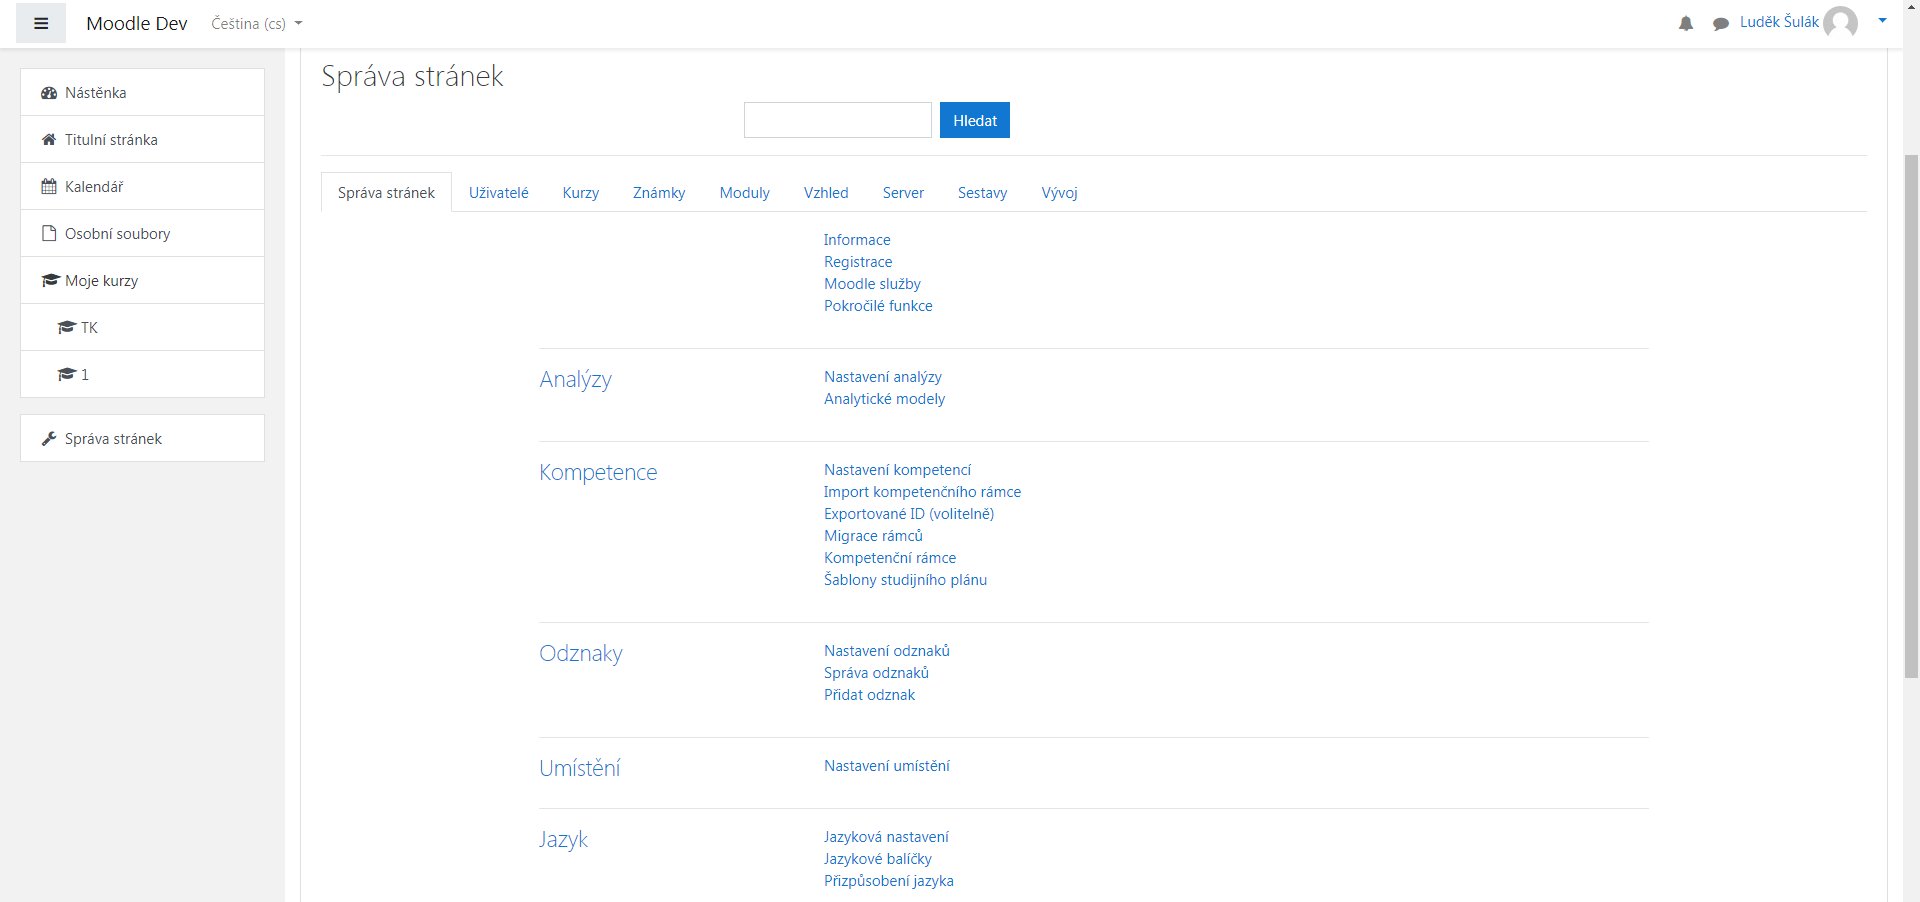Screen dimensions: 1920x902
Task: Open the Čeština (cs) language dropdown
Action: click(x=256, y=23)
